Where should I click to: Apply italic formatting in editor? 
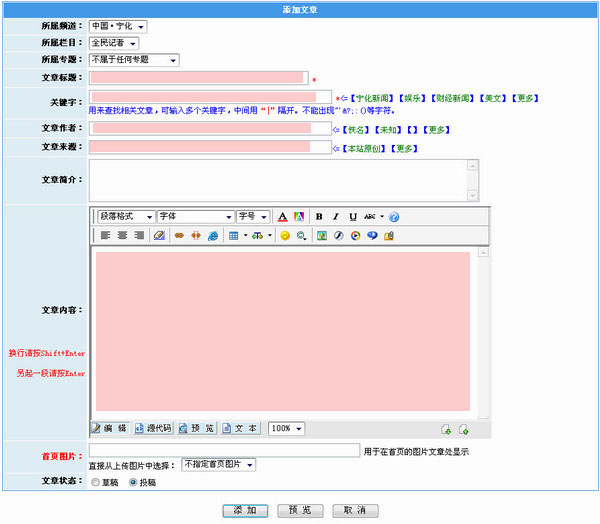[x=335, y=217]
